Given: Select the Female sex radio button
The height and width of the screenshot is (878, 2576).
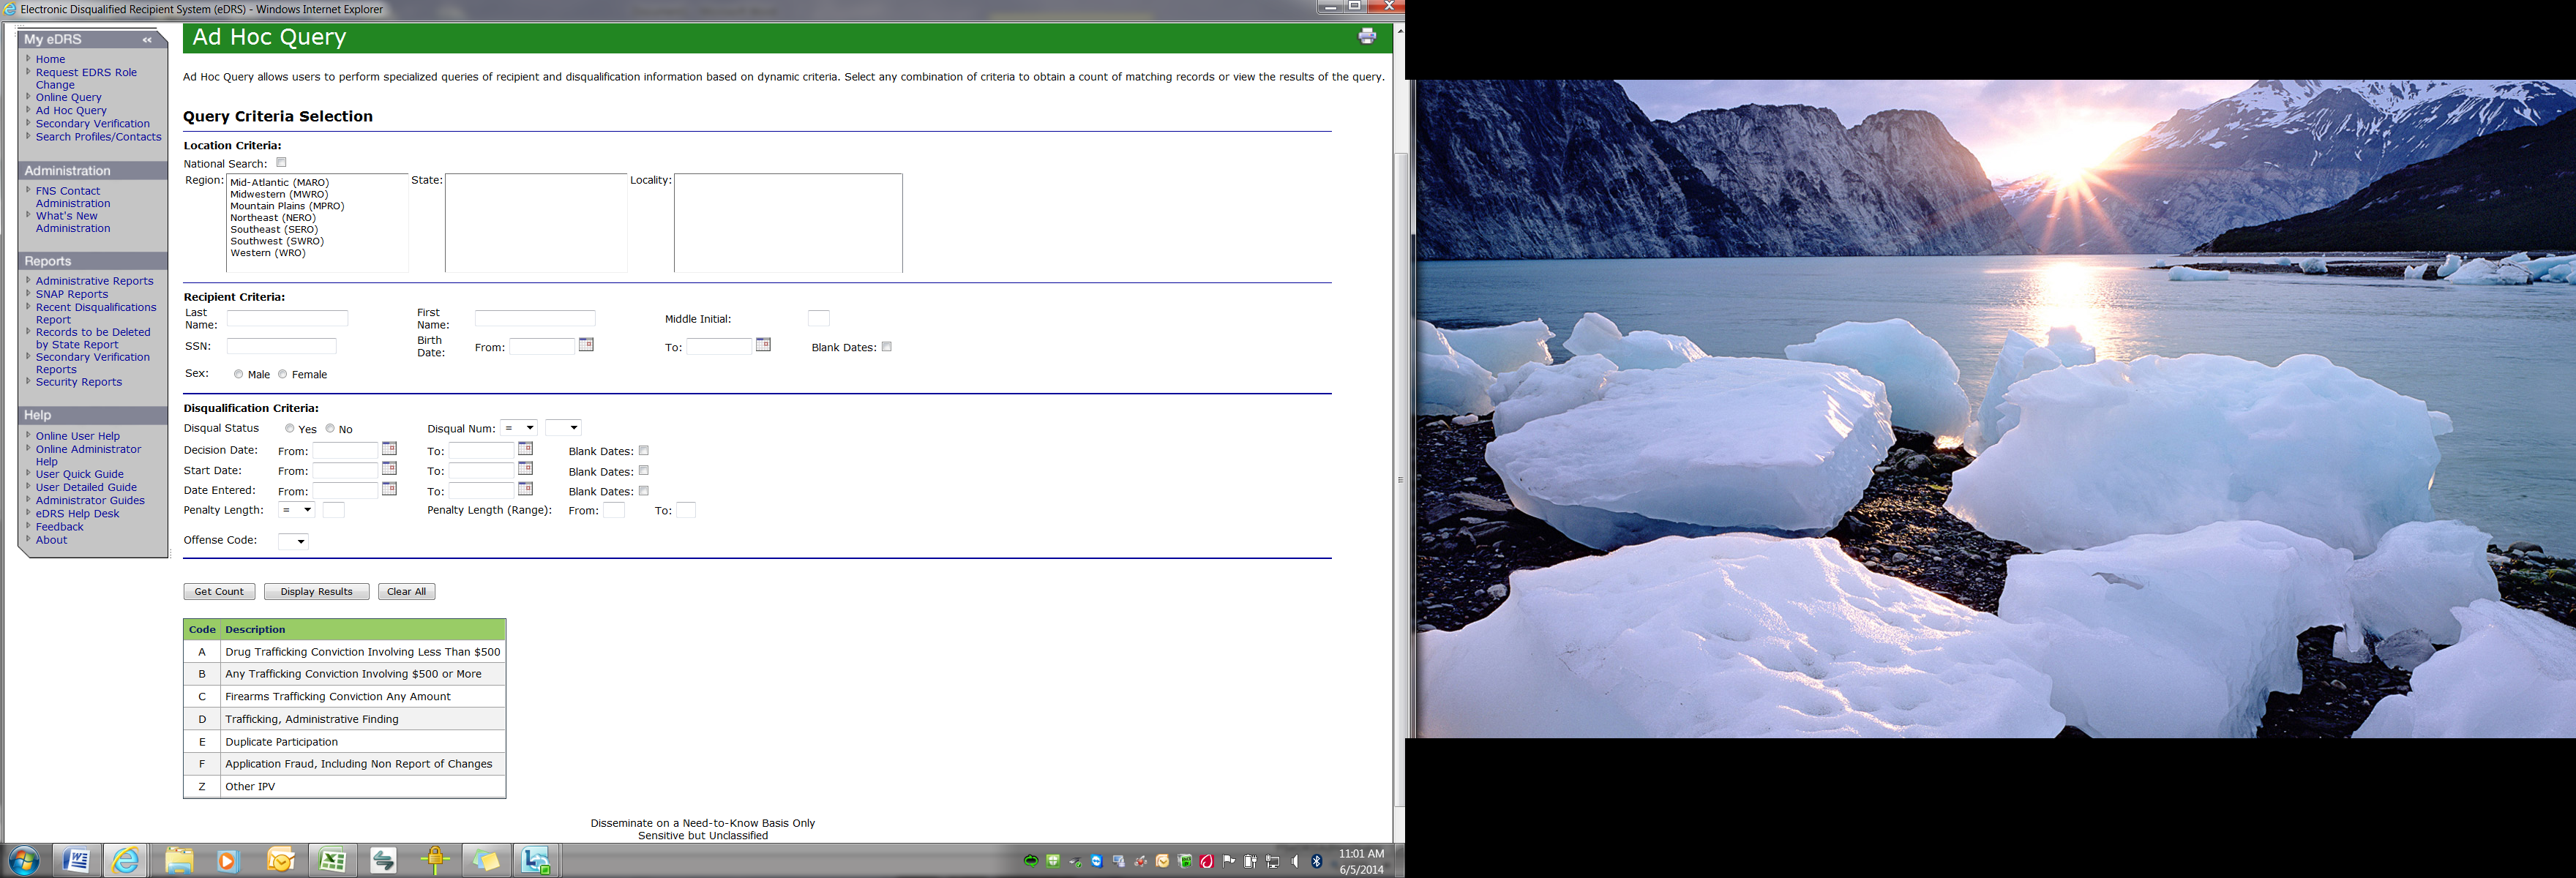Looking at the screenshot, I should 283,374.
